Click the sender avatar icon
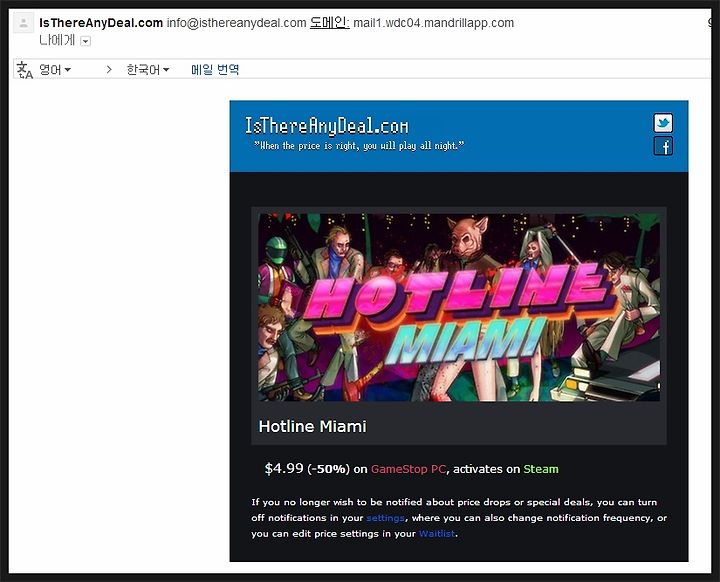 click(x=23, y=23)
